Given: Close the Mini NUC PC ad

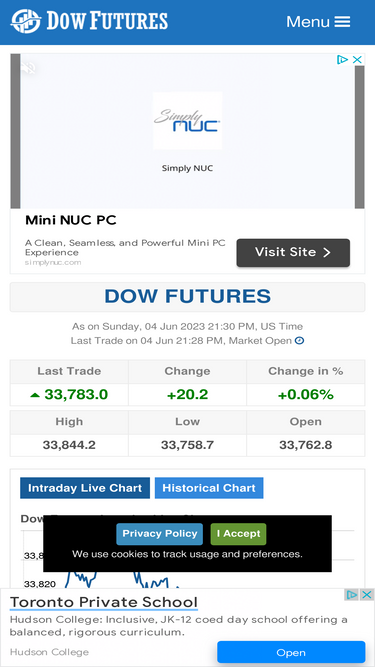Looking at the screenshot, I should click(358, 60).
